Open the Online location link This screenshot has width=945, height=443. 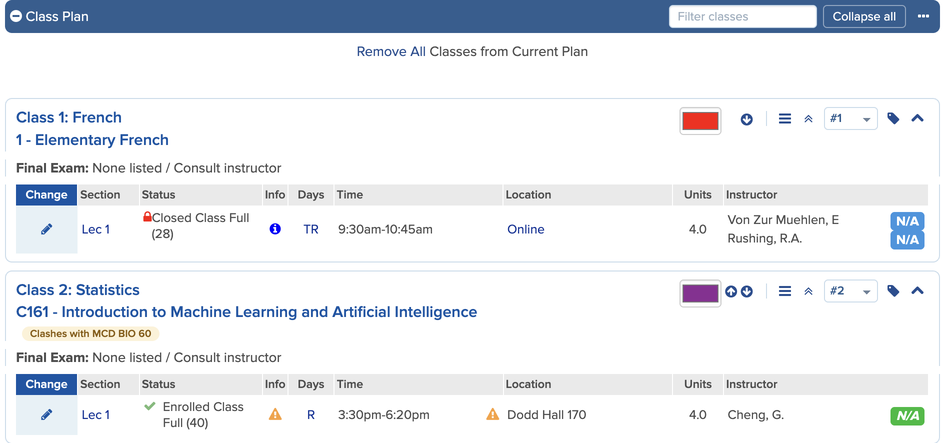click(526, 230)
